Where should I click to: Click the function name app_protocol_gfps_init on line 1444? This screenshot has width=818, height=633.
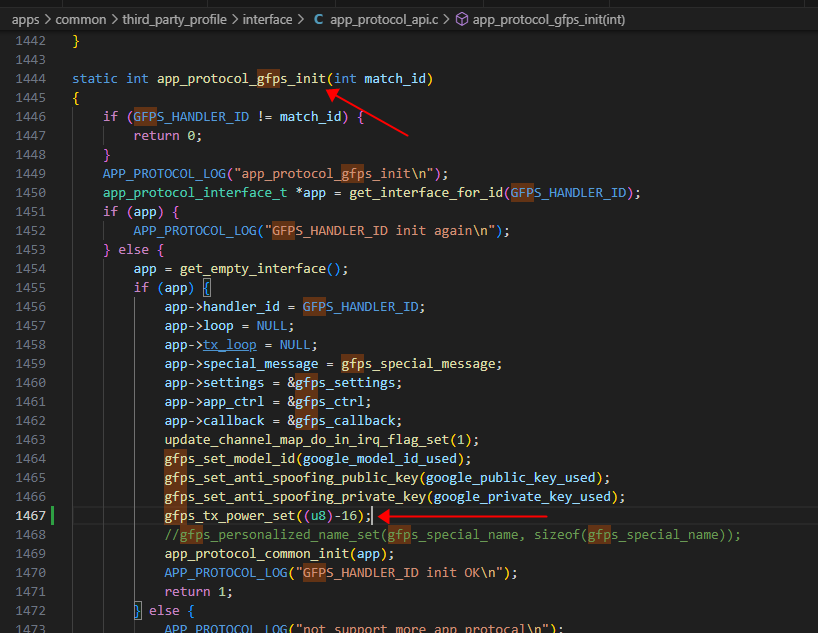click(x=242, y=79)
